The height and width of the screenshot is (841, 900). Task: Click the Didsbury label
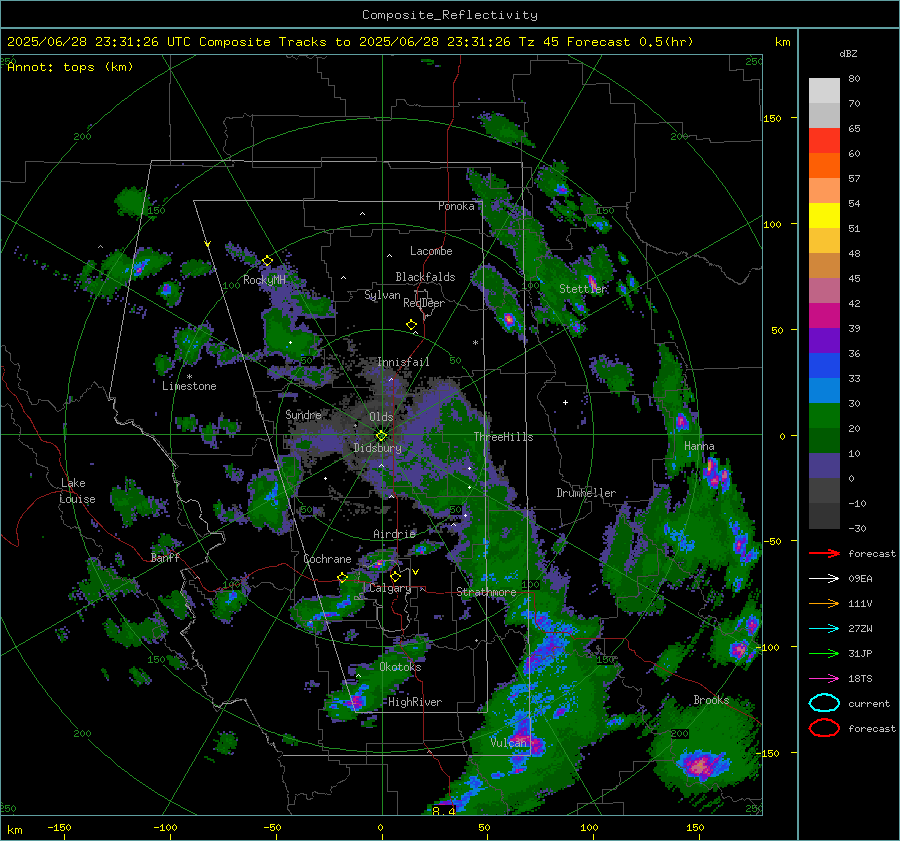pos(377,448)
